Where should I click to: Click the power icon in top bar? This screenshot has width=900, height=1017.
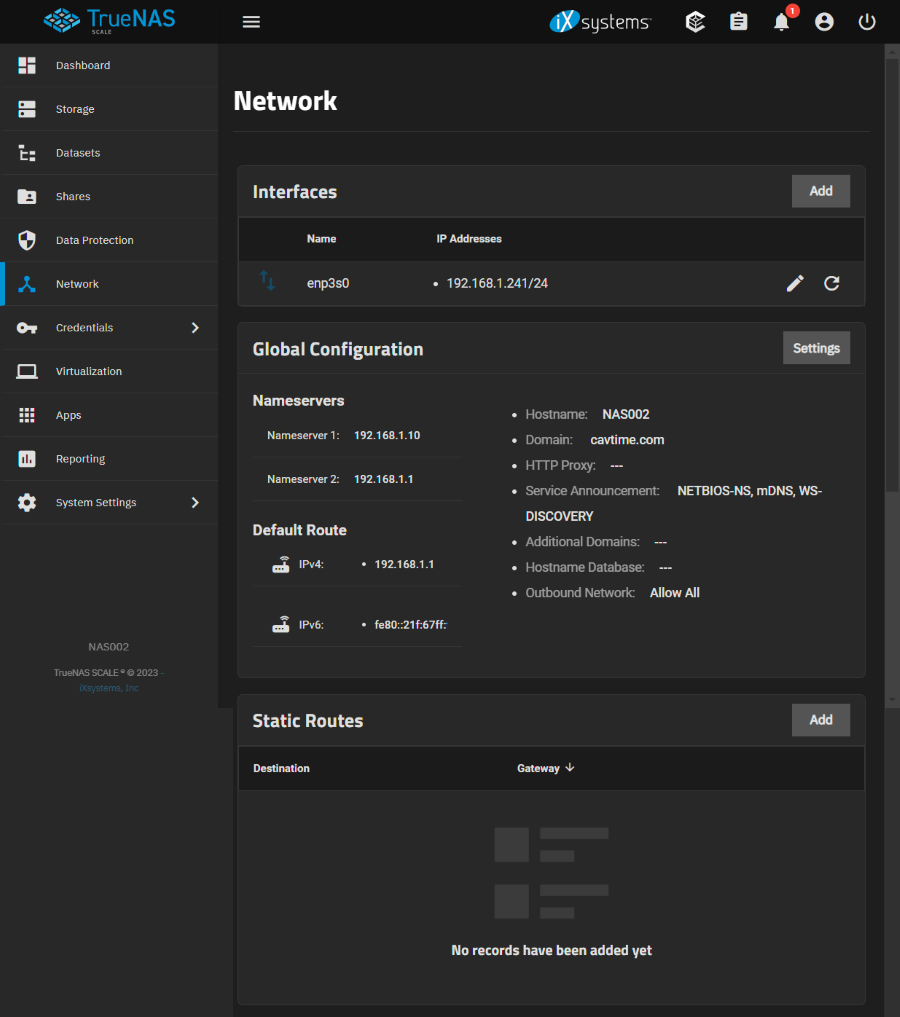pos(867,22)
